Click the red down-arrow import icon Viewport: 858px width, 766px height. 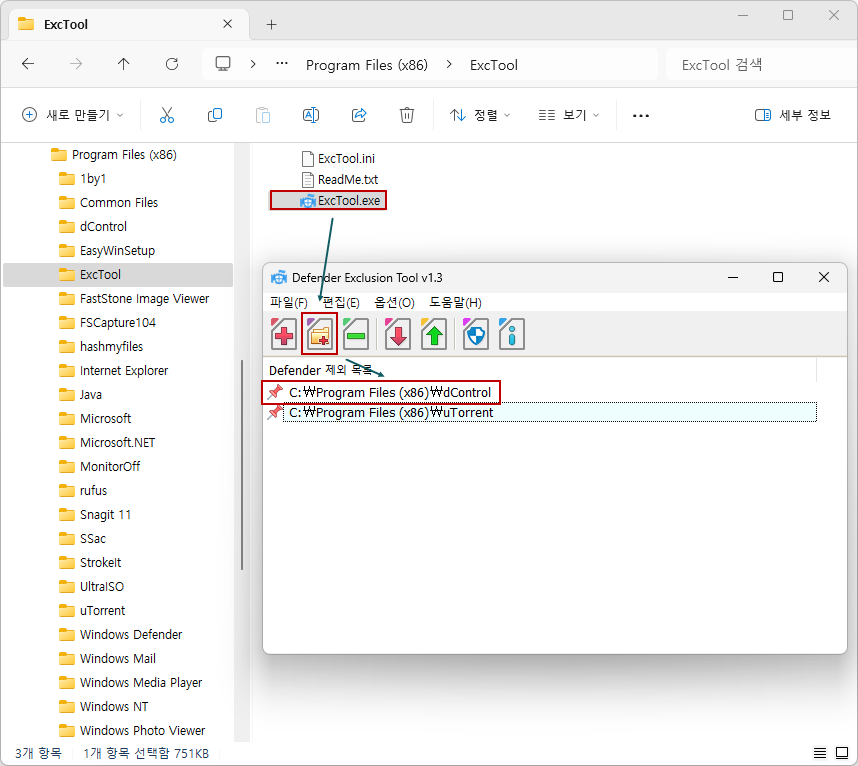coord(398,334)
